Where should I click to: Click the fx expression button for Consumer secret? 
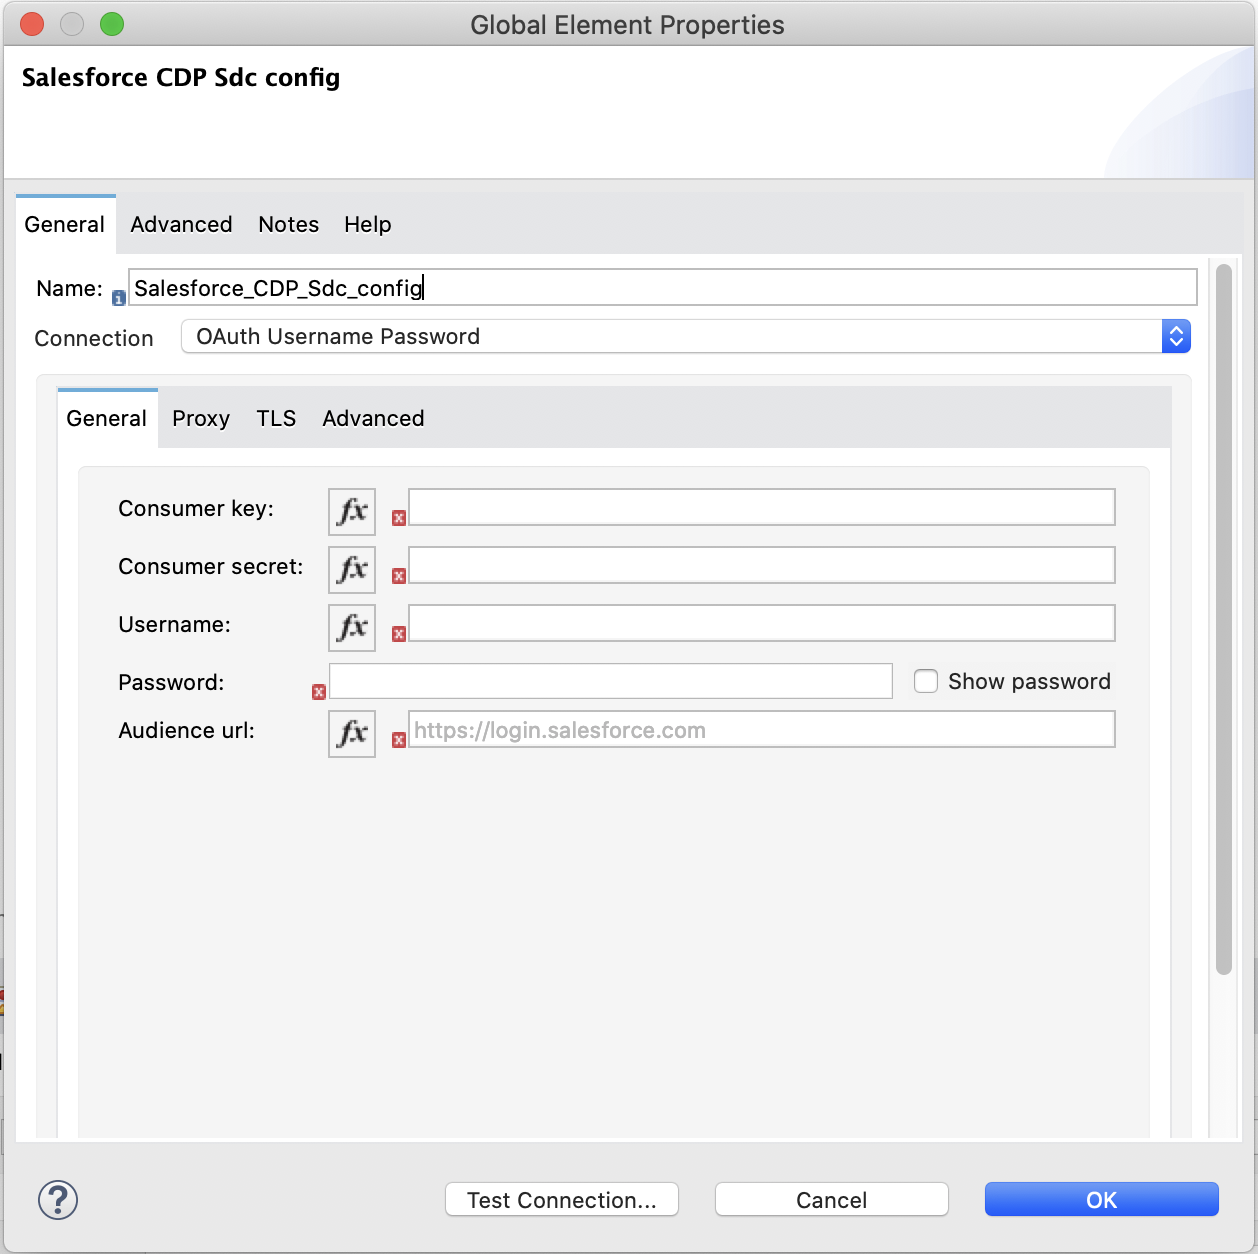tap(352, 570)
